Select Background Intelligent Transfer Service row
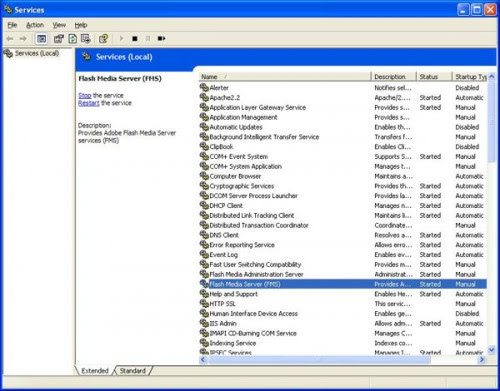This screenshot has width=500, height=391. click(343, 137)
